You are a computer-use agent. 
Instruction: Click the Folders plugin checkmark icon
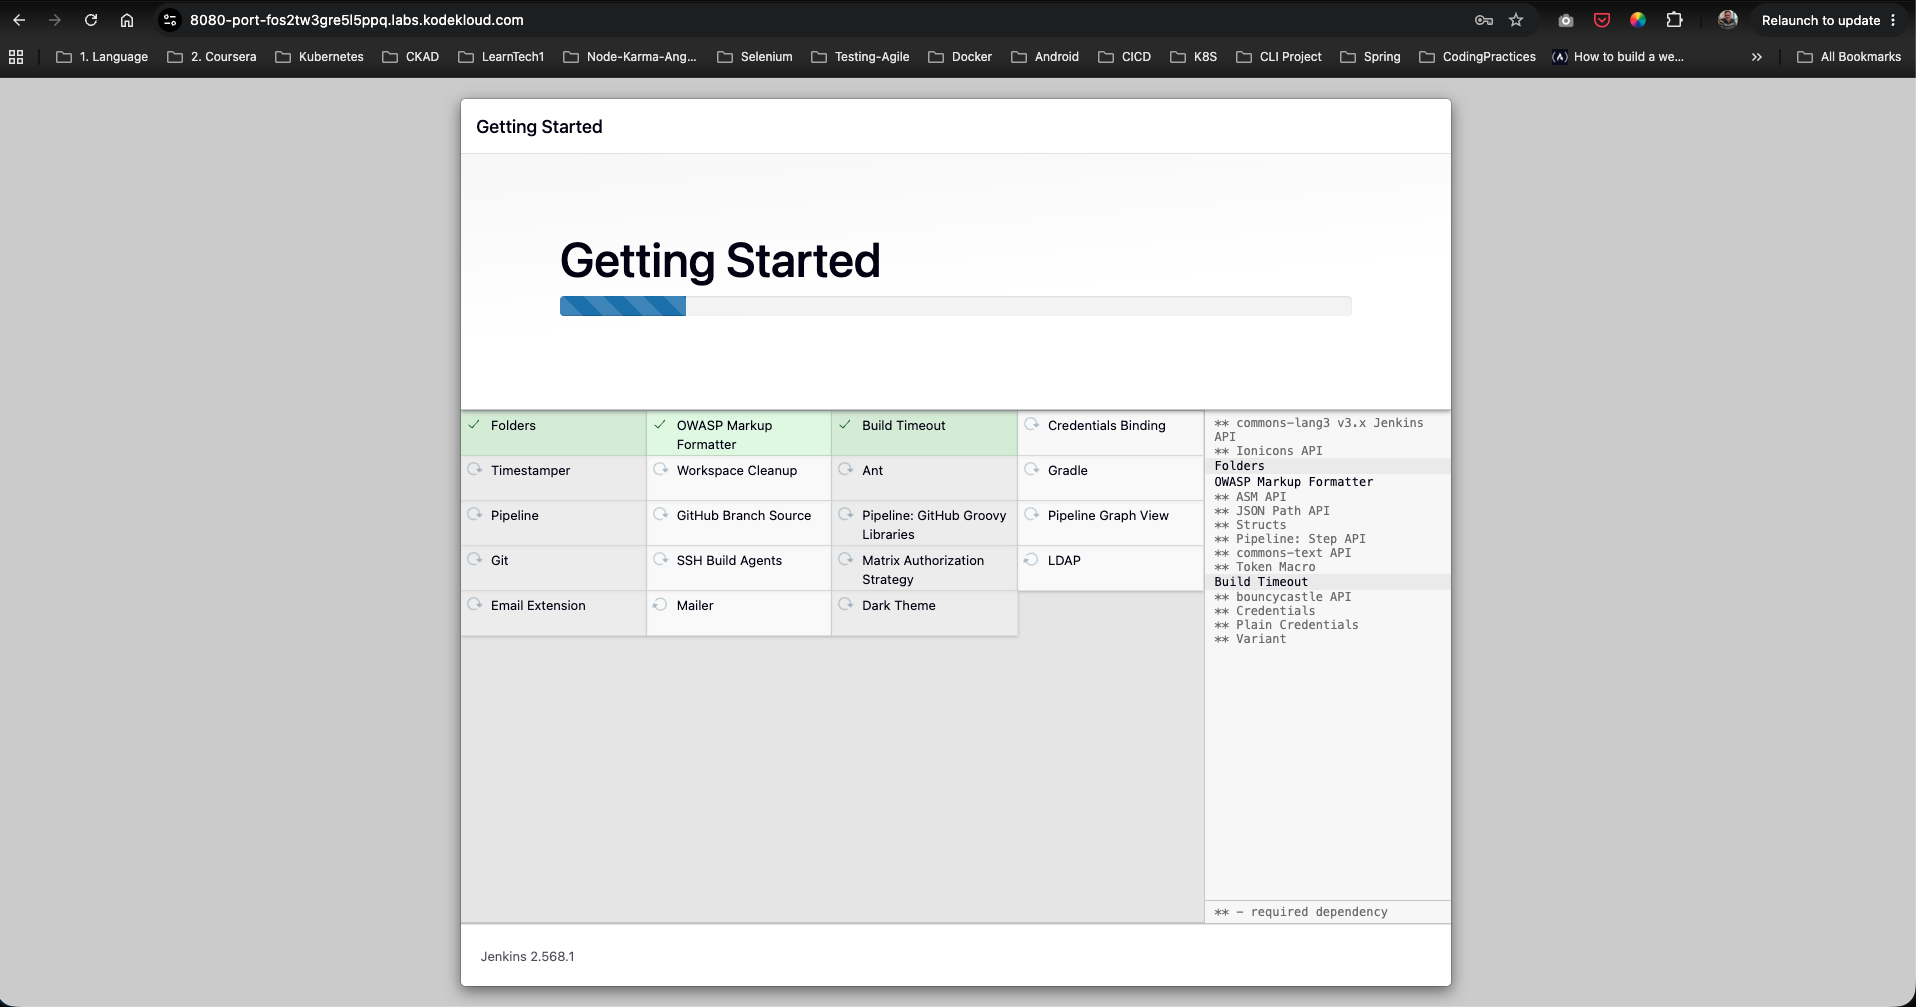coord(474,425)
